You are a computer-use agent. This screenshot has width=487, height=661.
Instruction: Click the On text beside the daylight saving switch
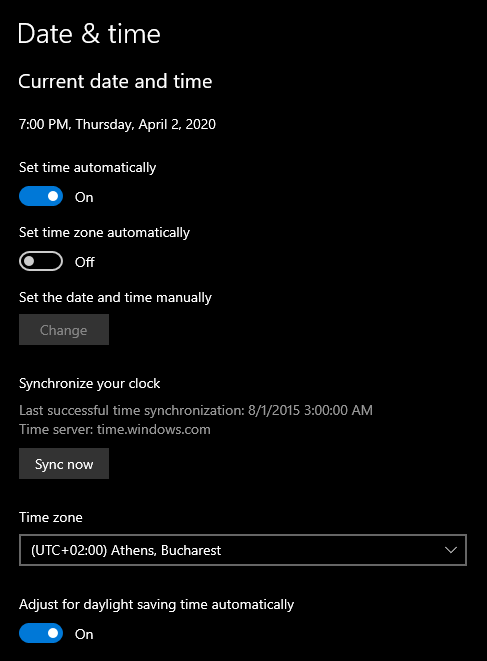(x=84, y=634)
